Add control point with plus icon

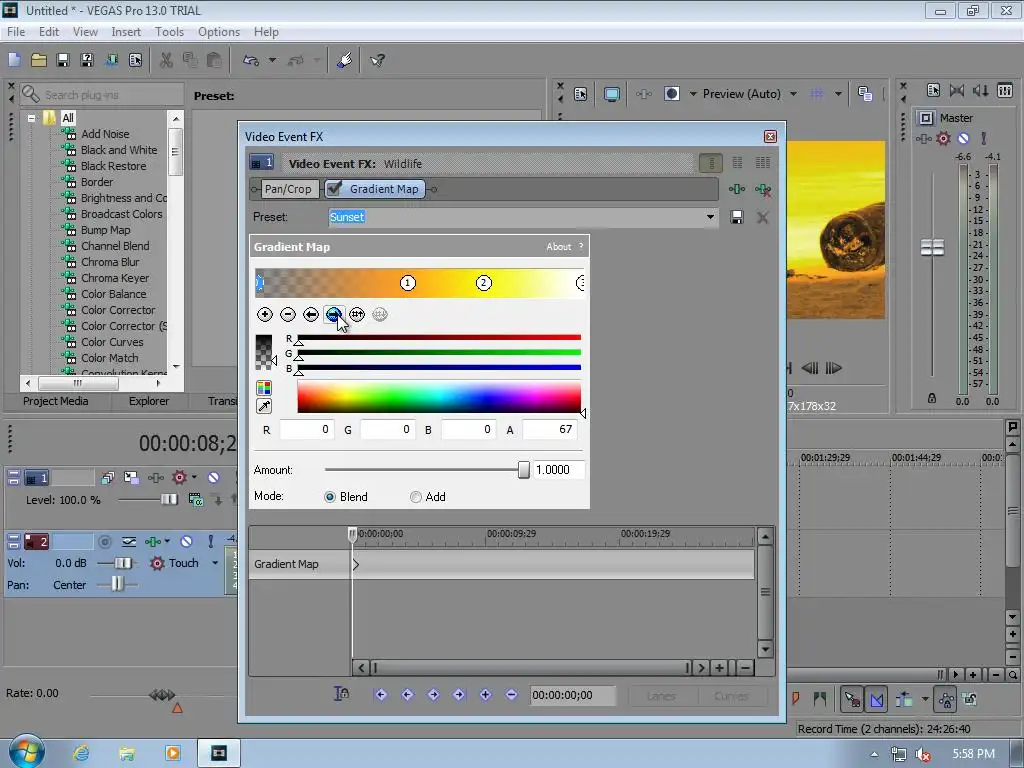(264, 315)
